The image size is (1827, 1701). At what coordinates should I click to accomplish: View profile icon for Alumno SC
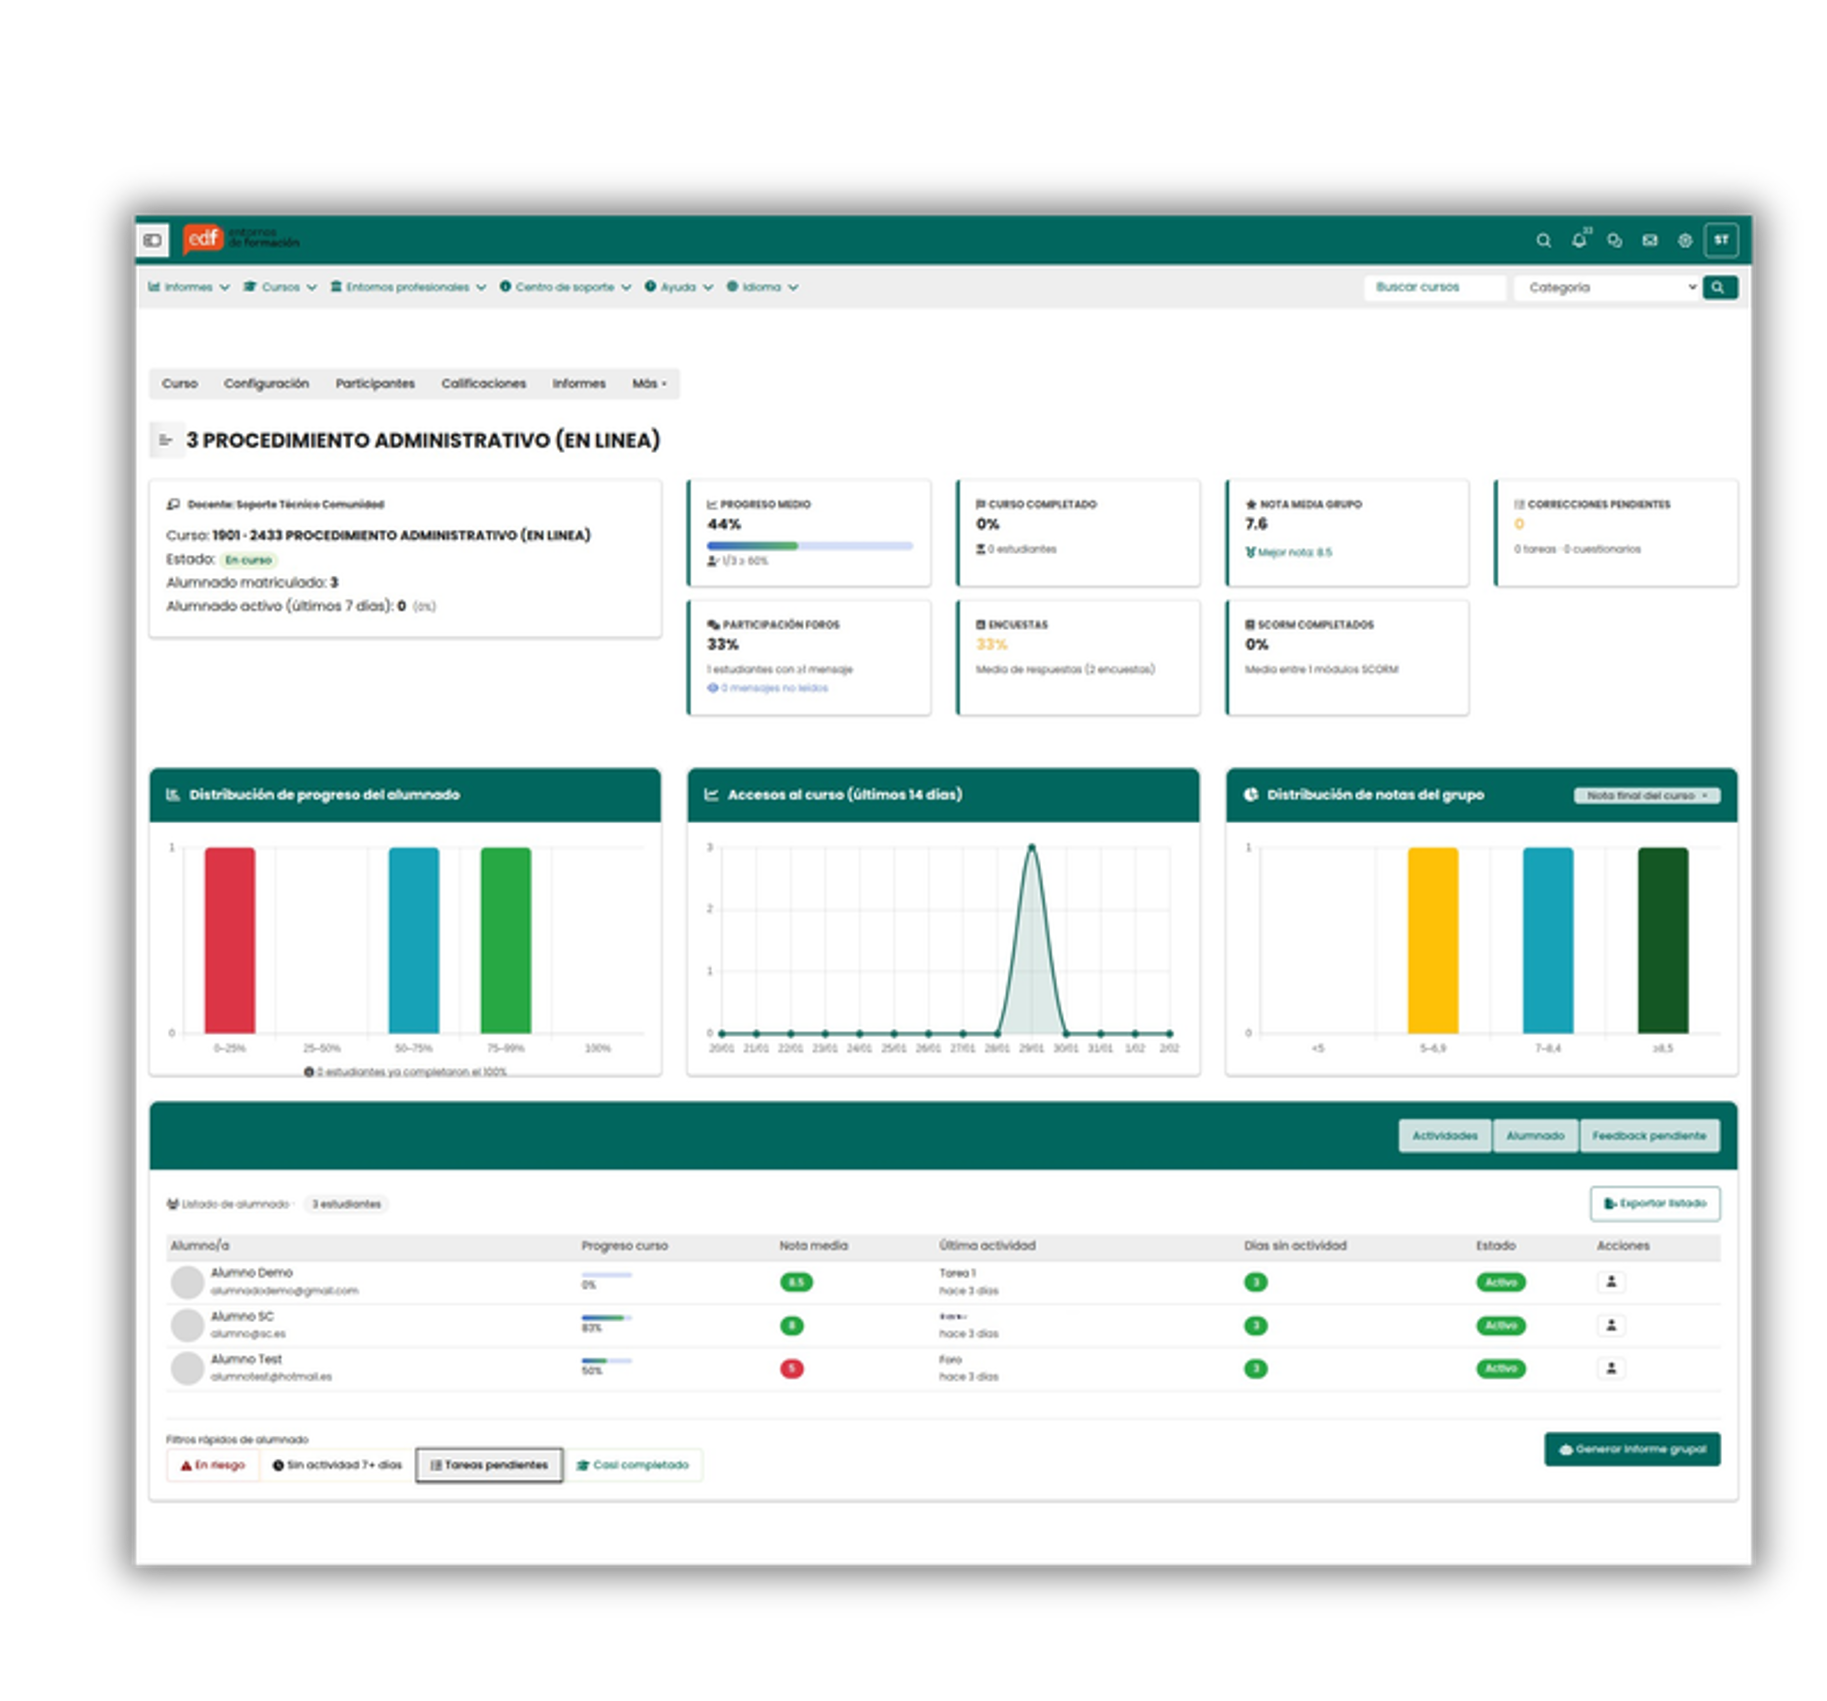point(1610,1325)
